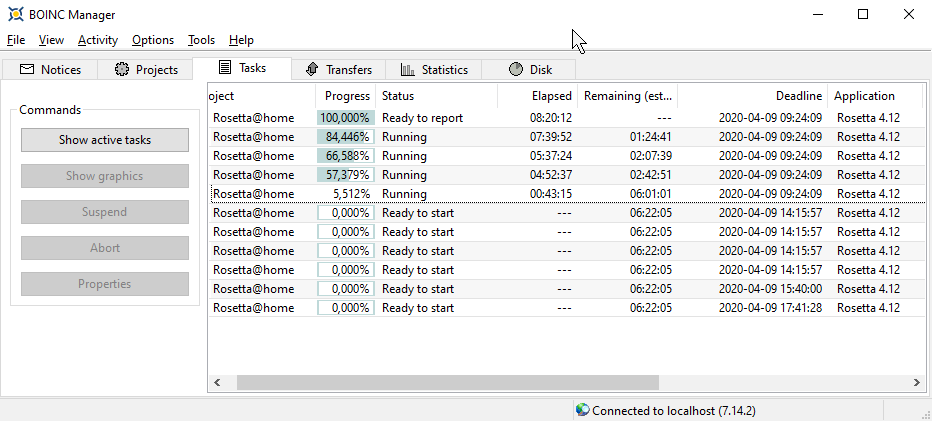Image resolution: width=932 pixels, height=421 pixels.
Task: Click the BOINC Manager title bar logo icon
Action: (17, 14)
